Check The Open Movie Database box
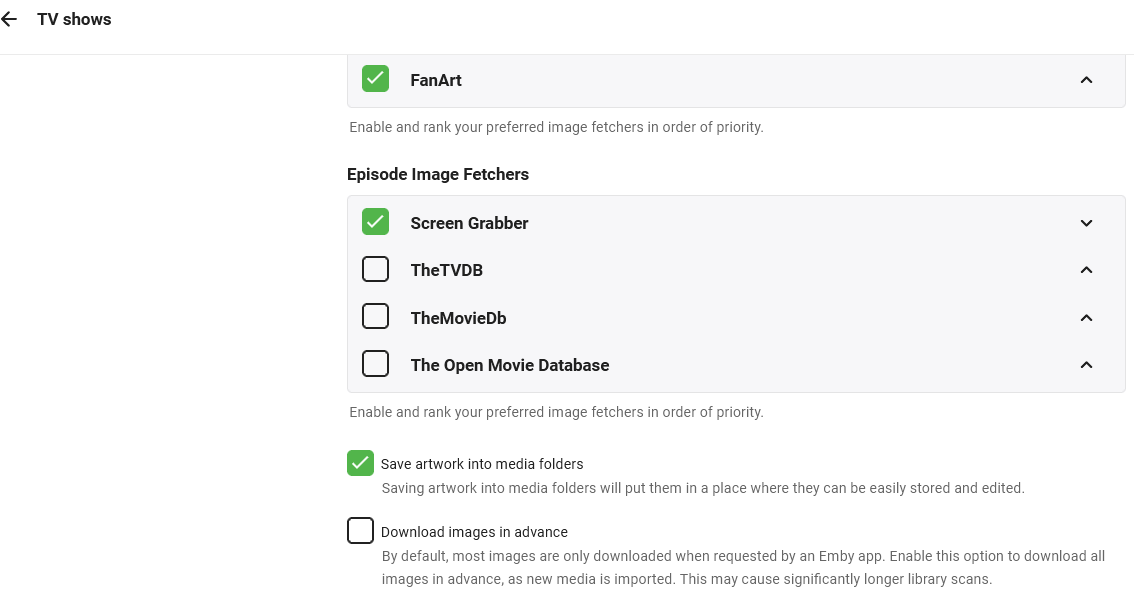Image resolution: width=1134 pixels, height=606 pixels. point(375,364)
